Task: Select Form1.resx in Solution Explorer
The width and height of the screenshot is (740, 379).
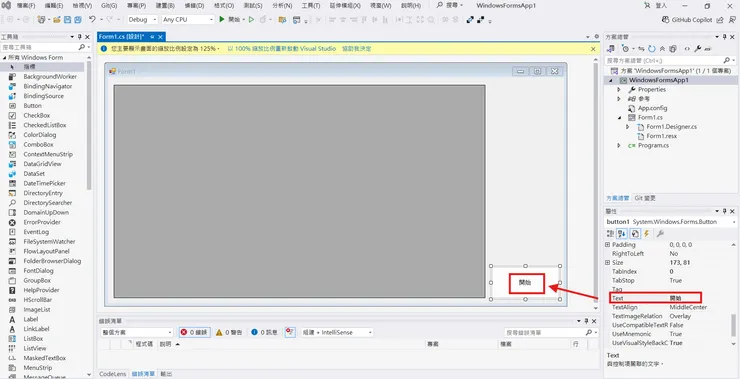Action: tap(661, 136)
